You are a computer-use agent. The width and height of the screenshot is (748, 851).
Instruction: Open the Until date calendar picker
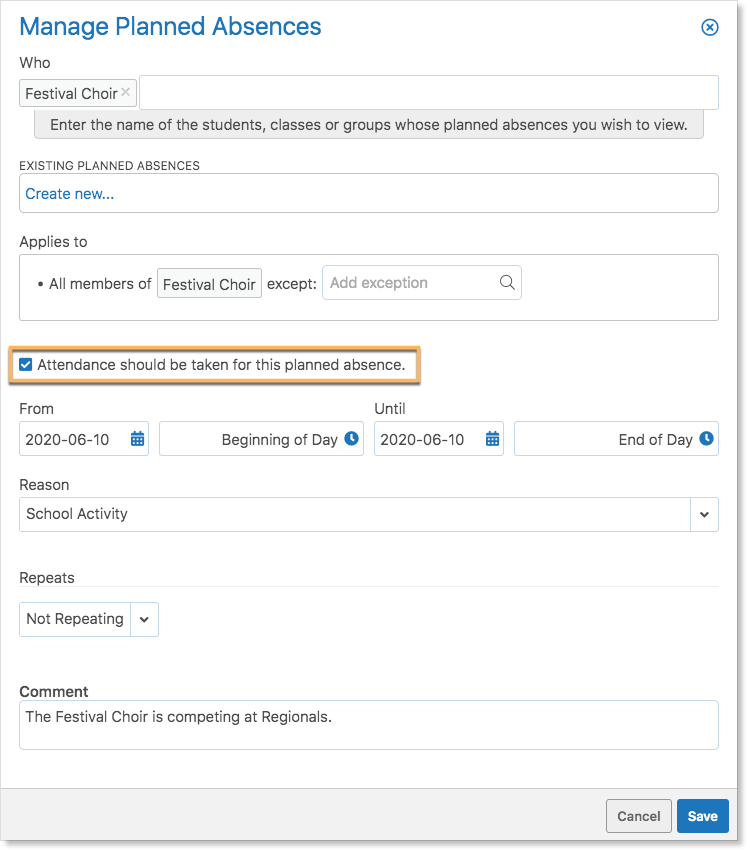492,439
